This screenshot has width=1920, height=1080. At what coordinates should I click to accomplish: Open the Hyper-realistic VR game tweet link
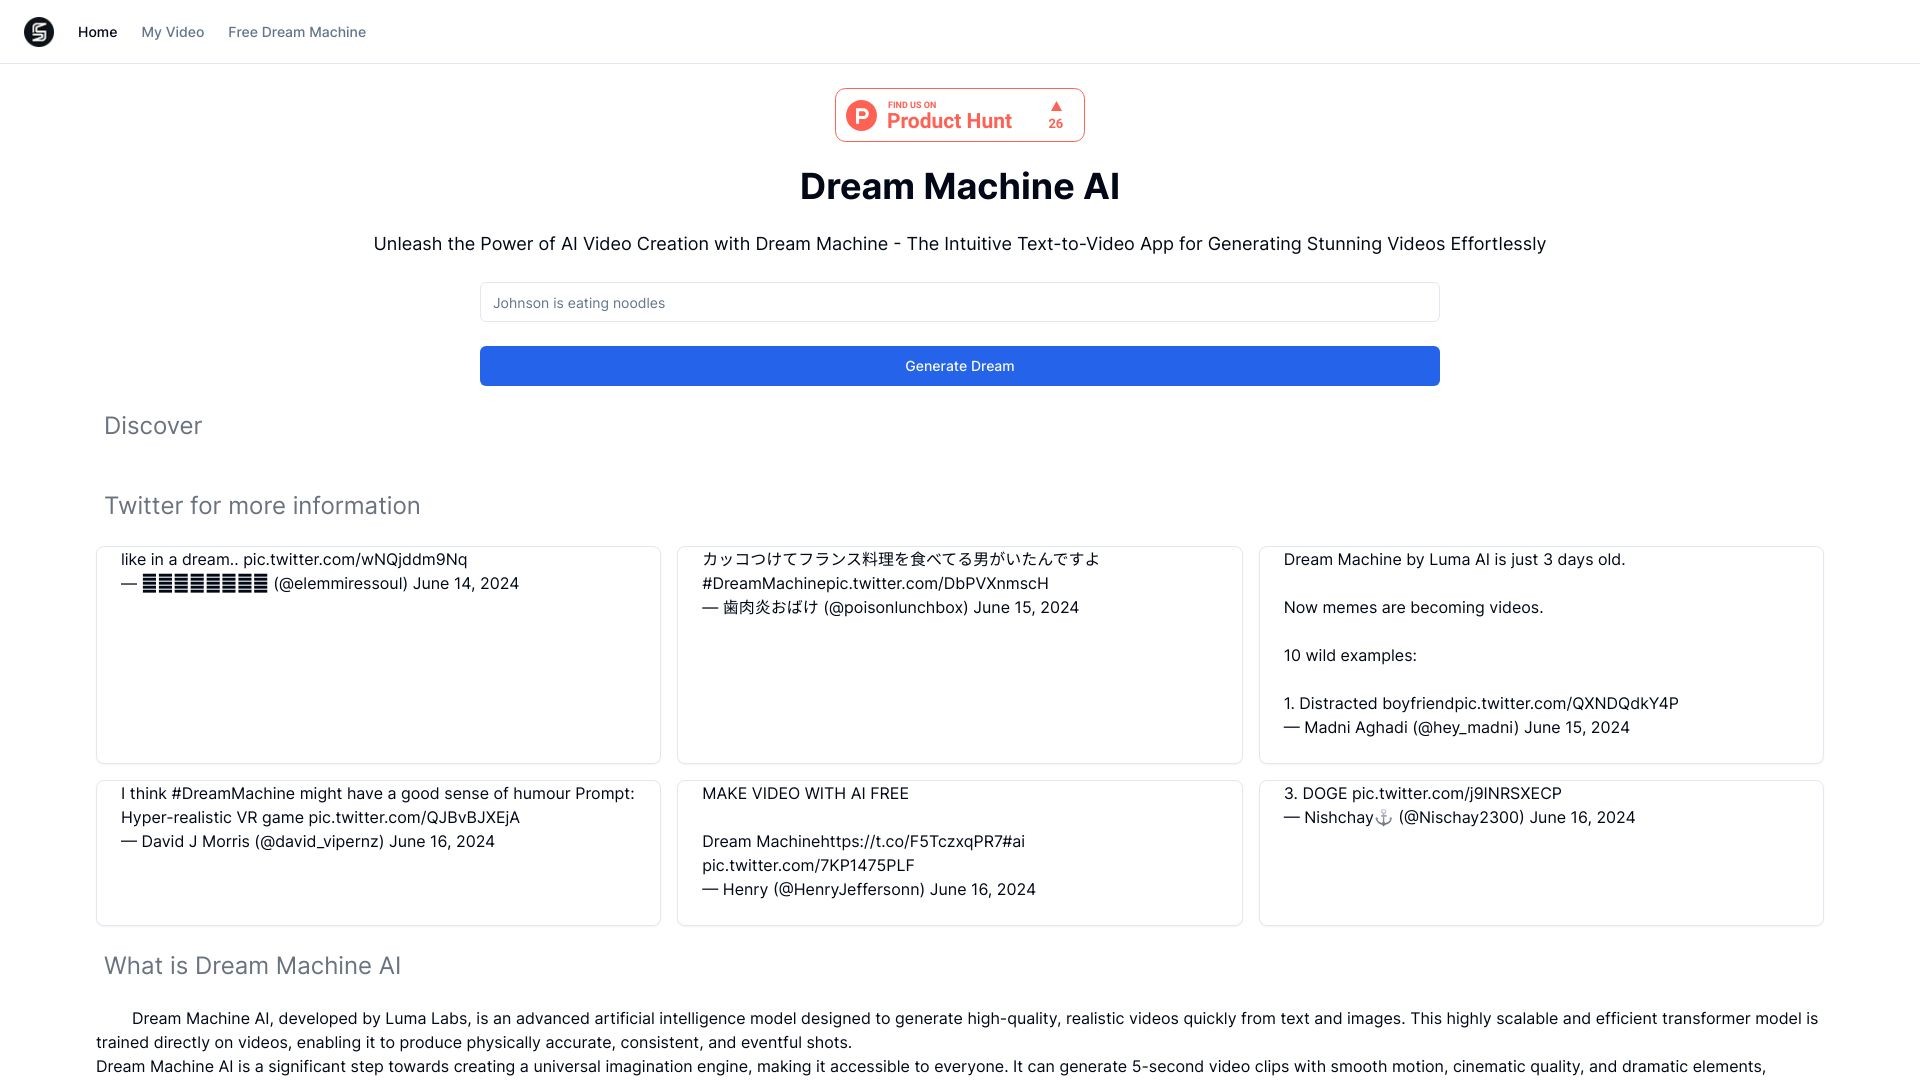tap(413, 817)
